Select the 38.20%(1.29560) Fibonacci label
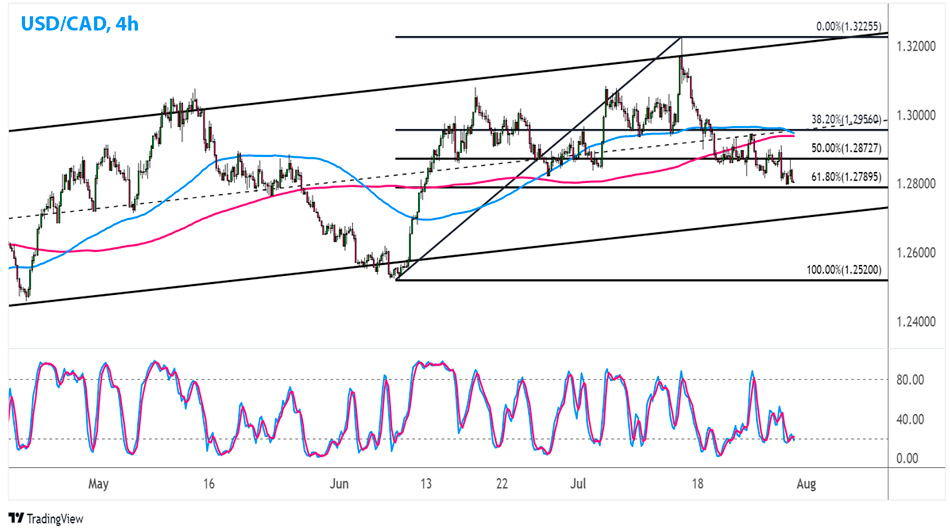 point(846,119)
